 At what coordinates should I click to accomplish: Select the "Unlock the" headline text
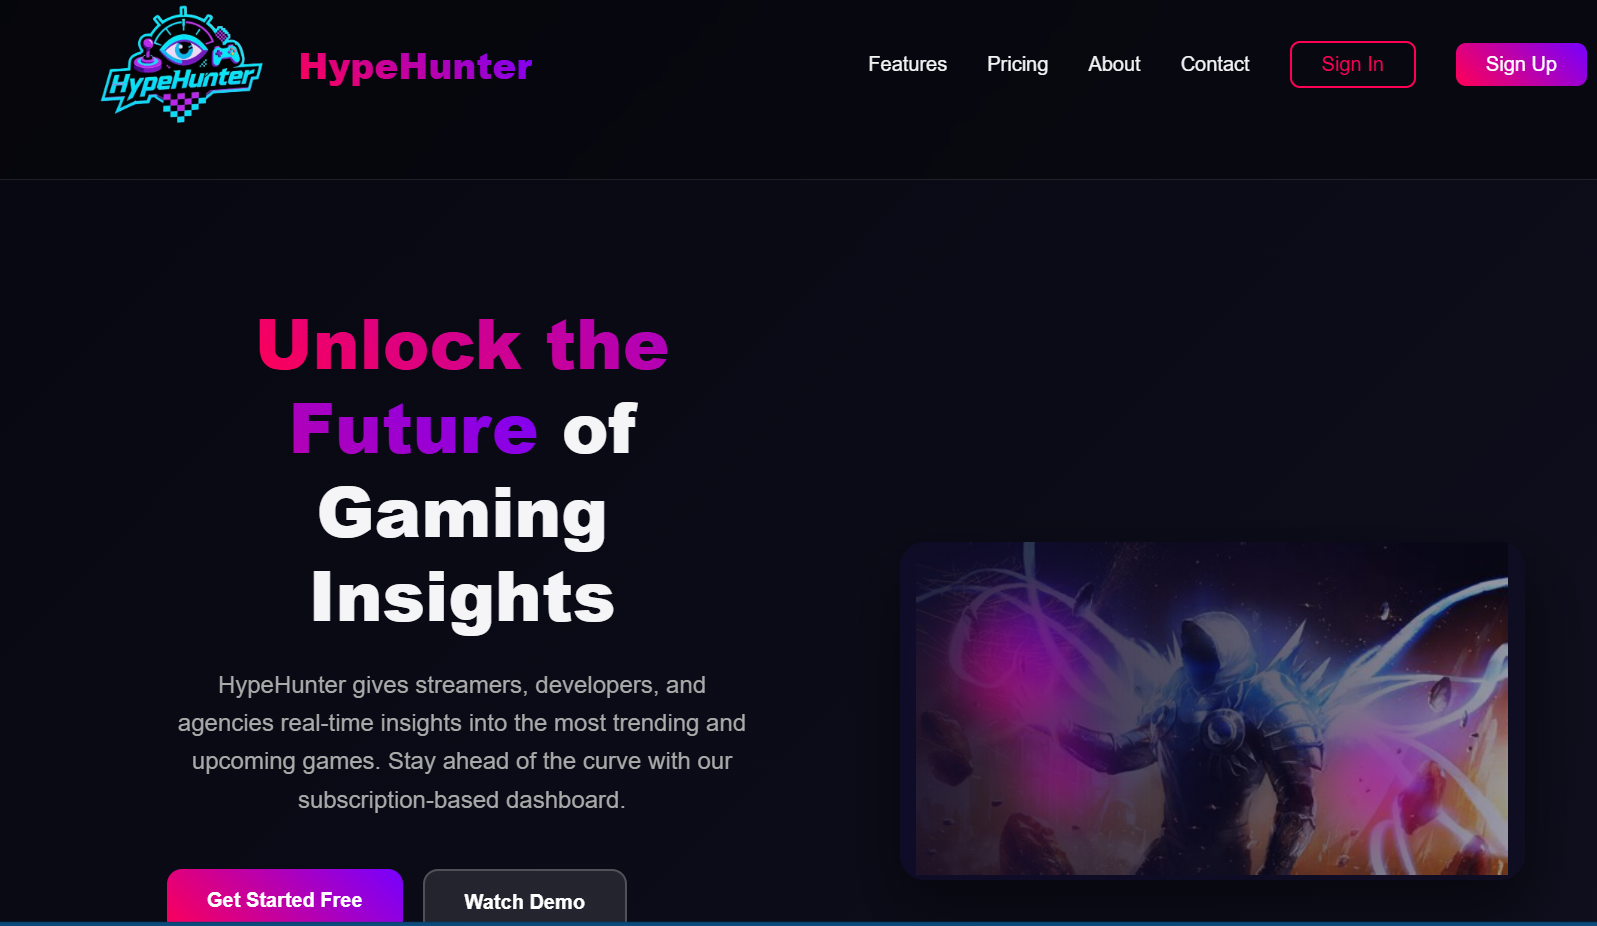462,345
